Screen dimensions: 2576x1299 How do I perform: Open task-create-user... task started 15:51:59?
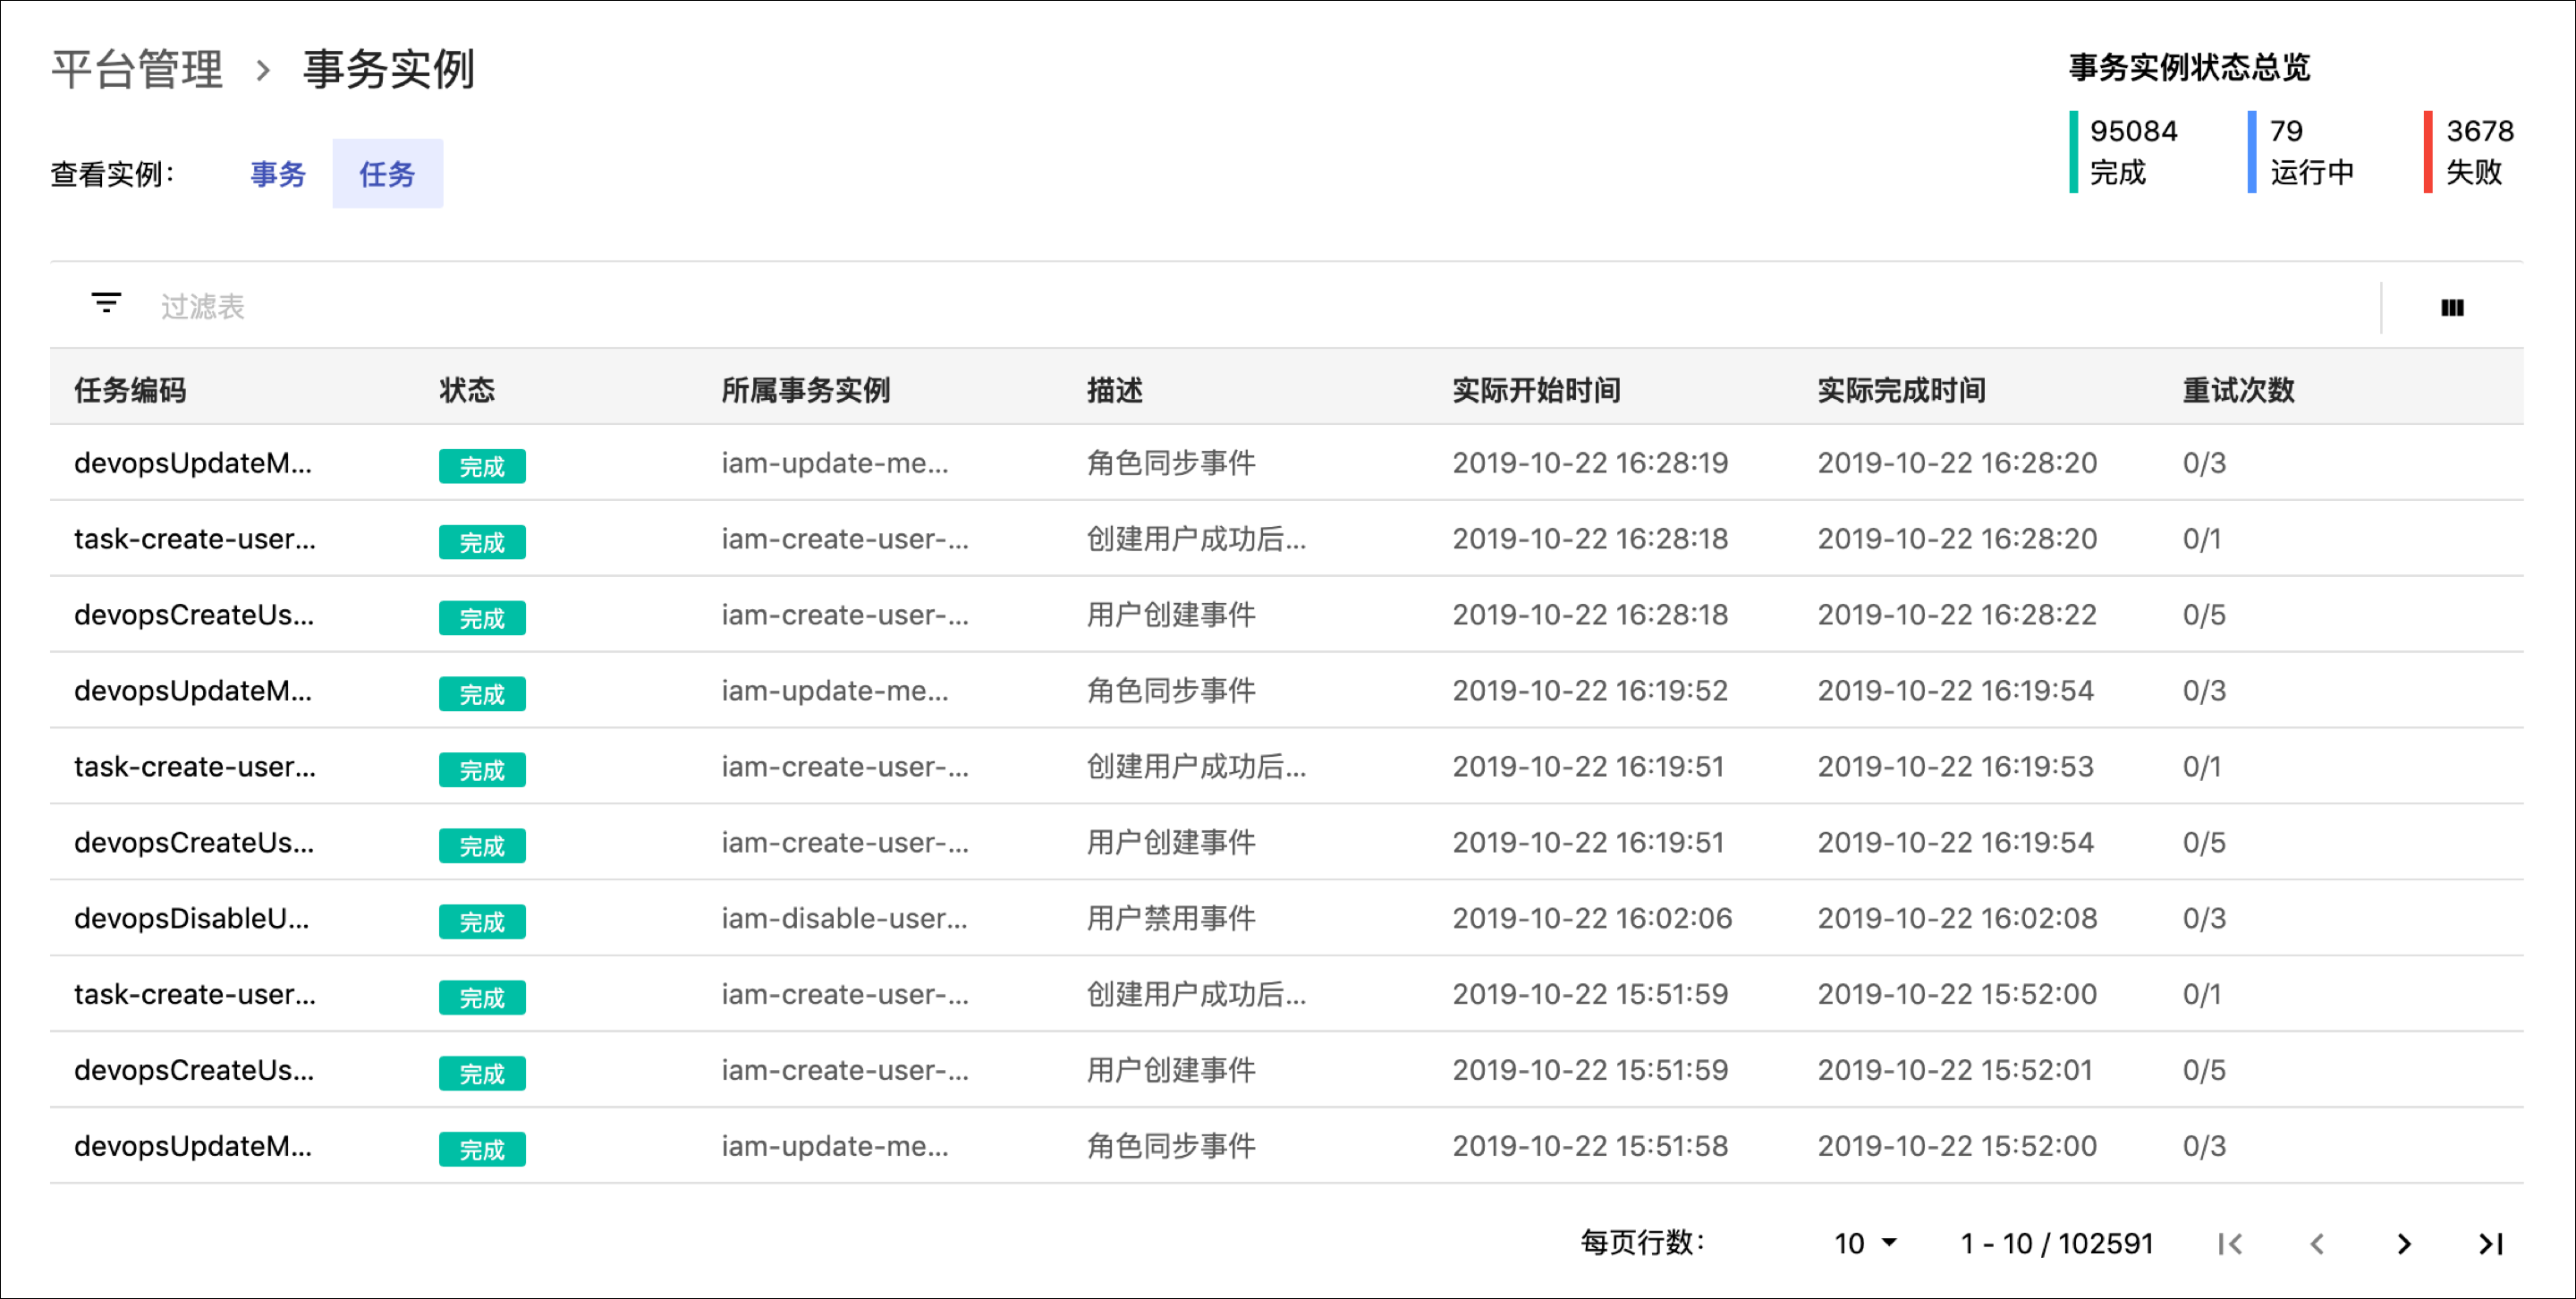[x=195, y=995]
